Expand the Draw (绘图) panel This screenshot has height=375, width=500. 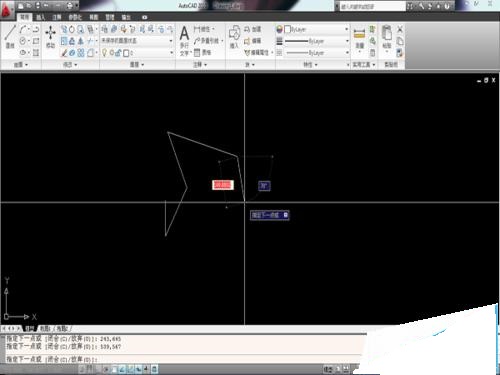[21, 64]
